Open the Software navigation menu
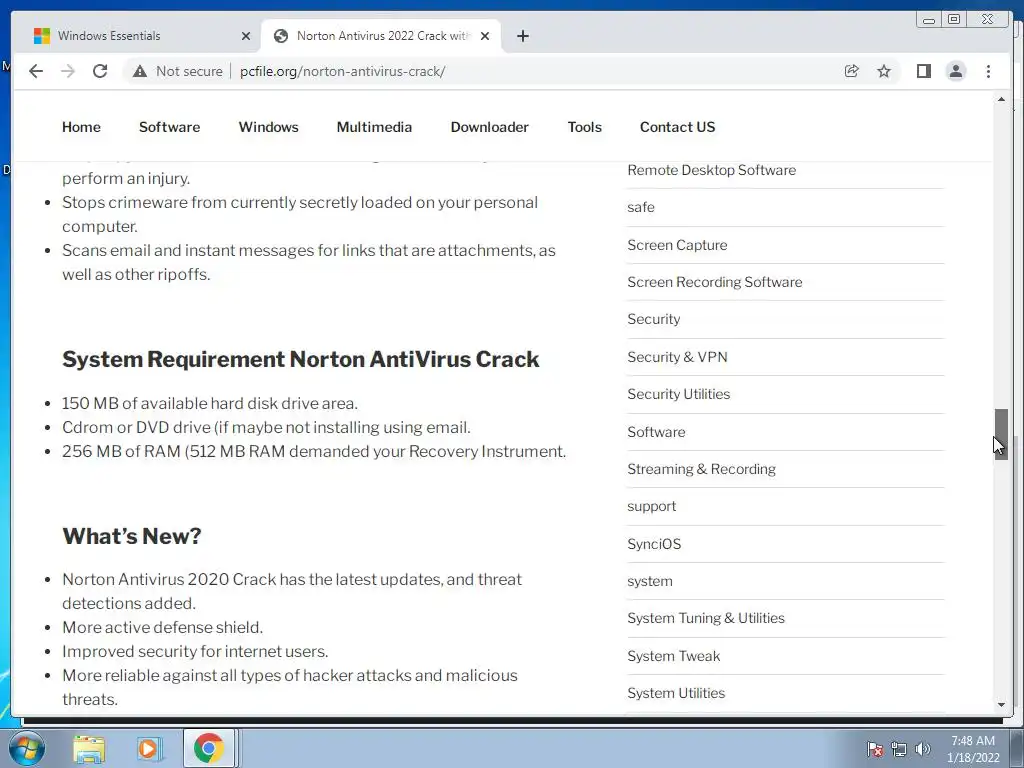This screenshot has height=768, width=1024. 169,127
